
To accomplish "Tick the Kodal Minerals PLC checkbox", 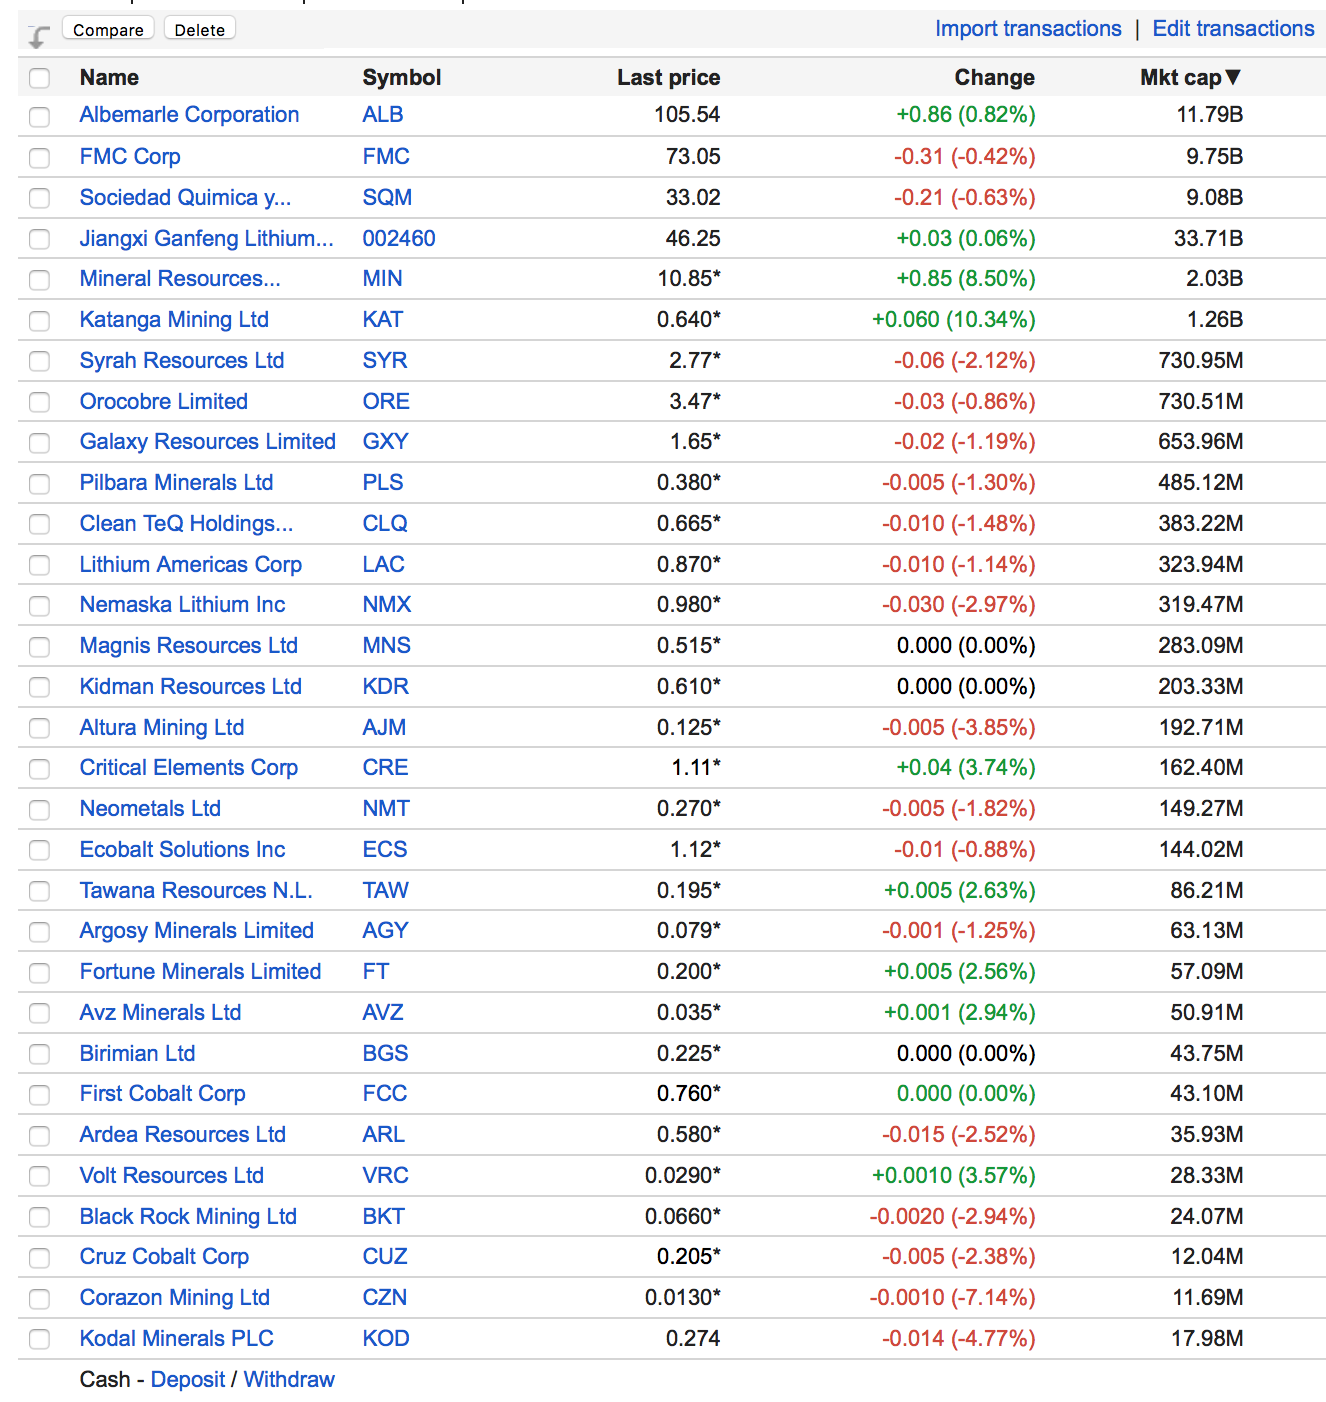I will tap(39, 1339).
